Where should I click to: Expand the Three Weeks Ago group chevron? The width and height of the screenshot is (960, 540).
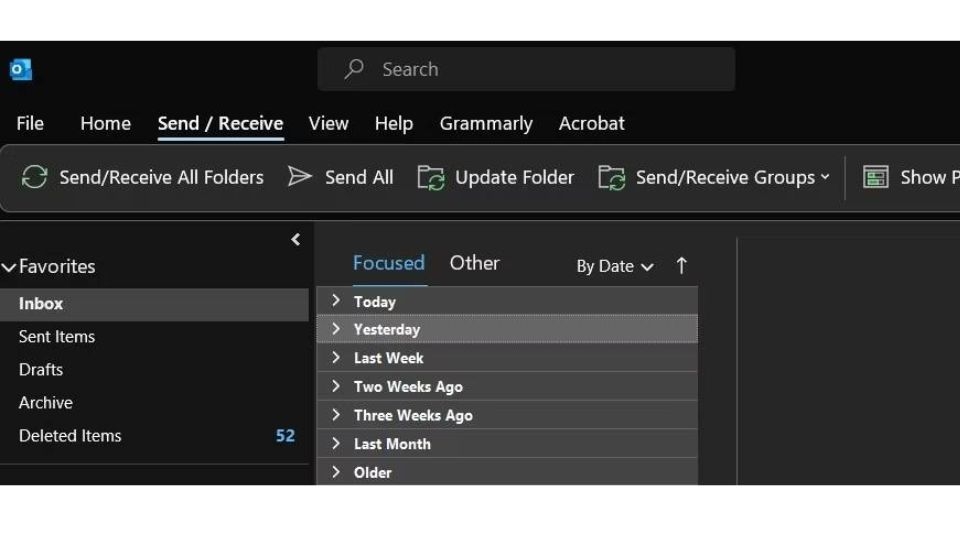click(336, 415)
